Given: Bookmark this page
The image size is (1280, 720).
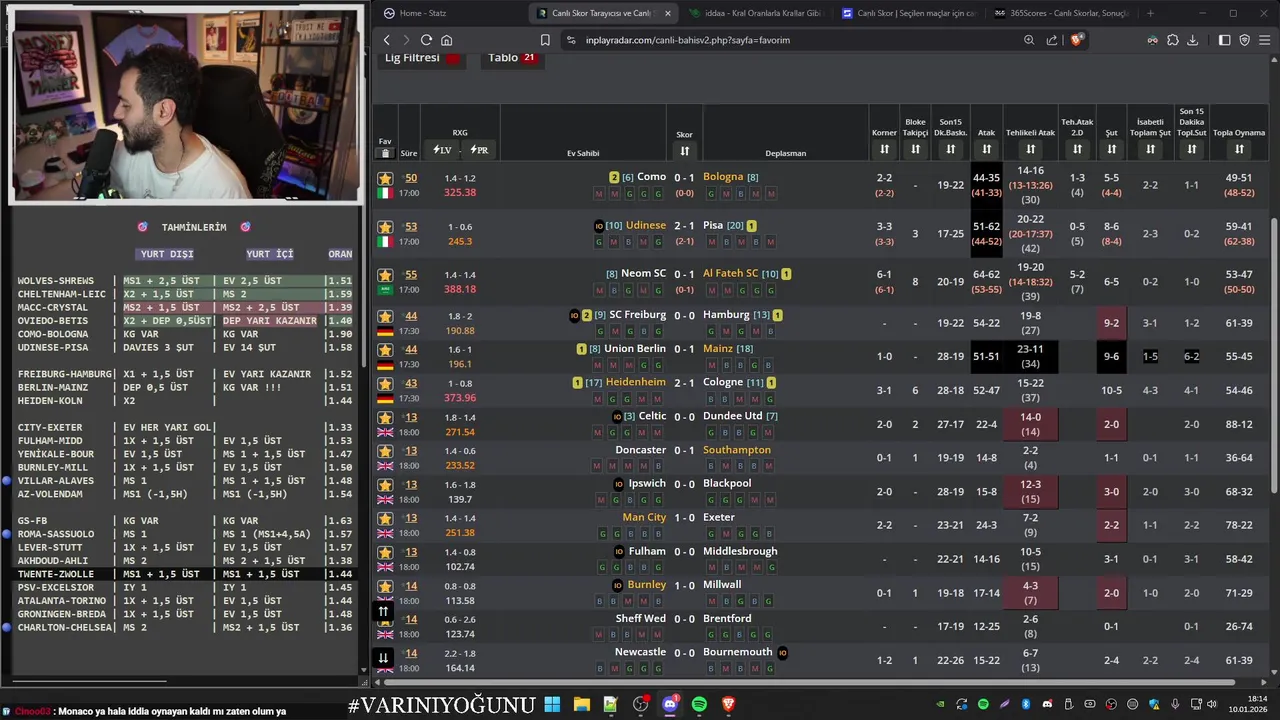Looking at the screenshot, I should pos(545,40).
